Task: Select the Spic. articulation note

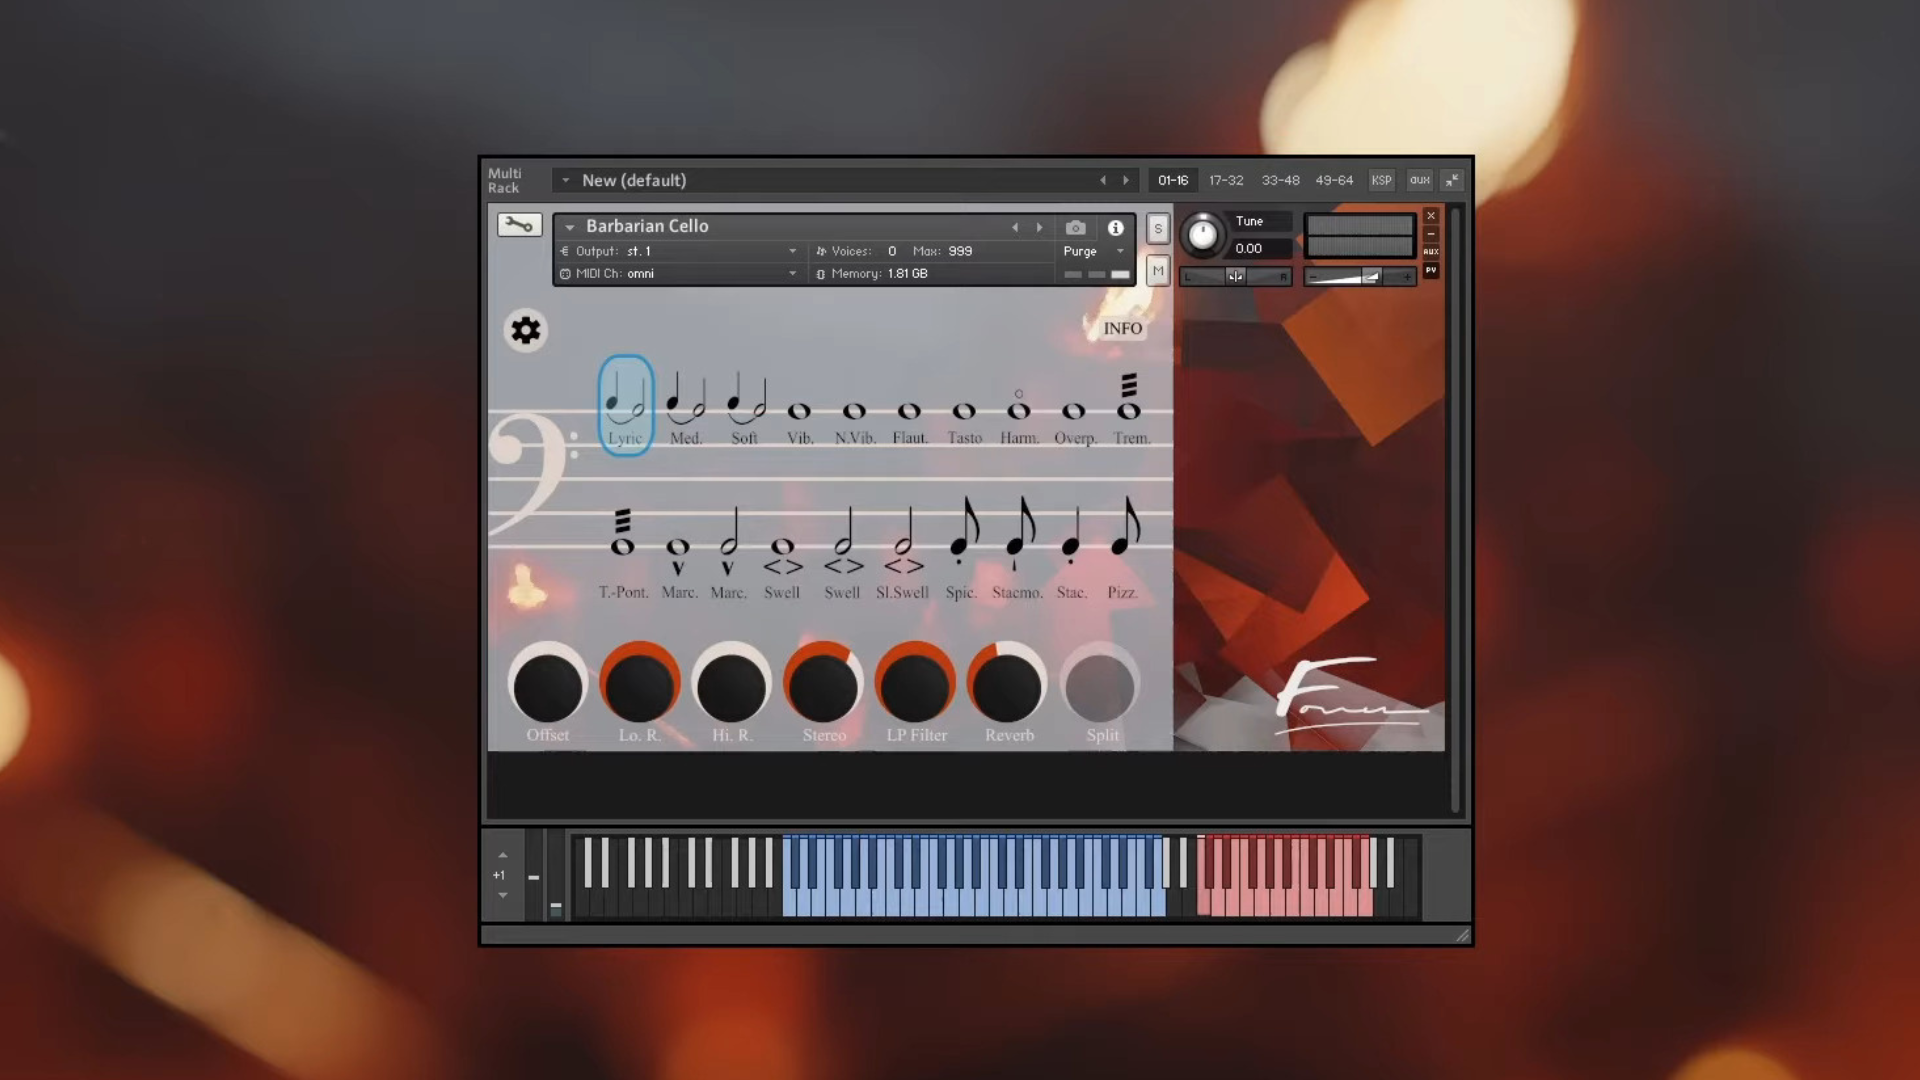Action: pos(962,540)
